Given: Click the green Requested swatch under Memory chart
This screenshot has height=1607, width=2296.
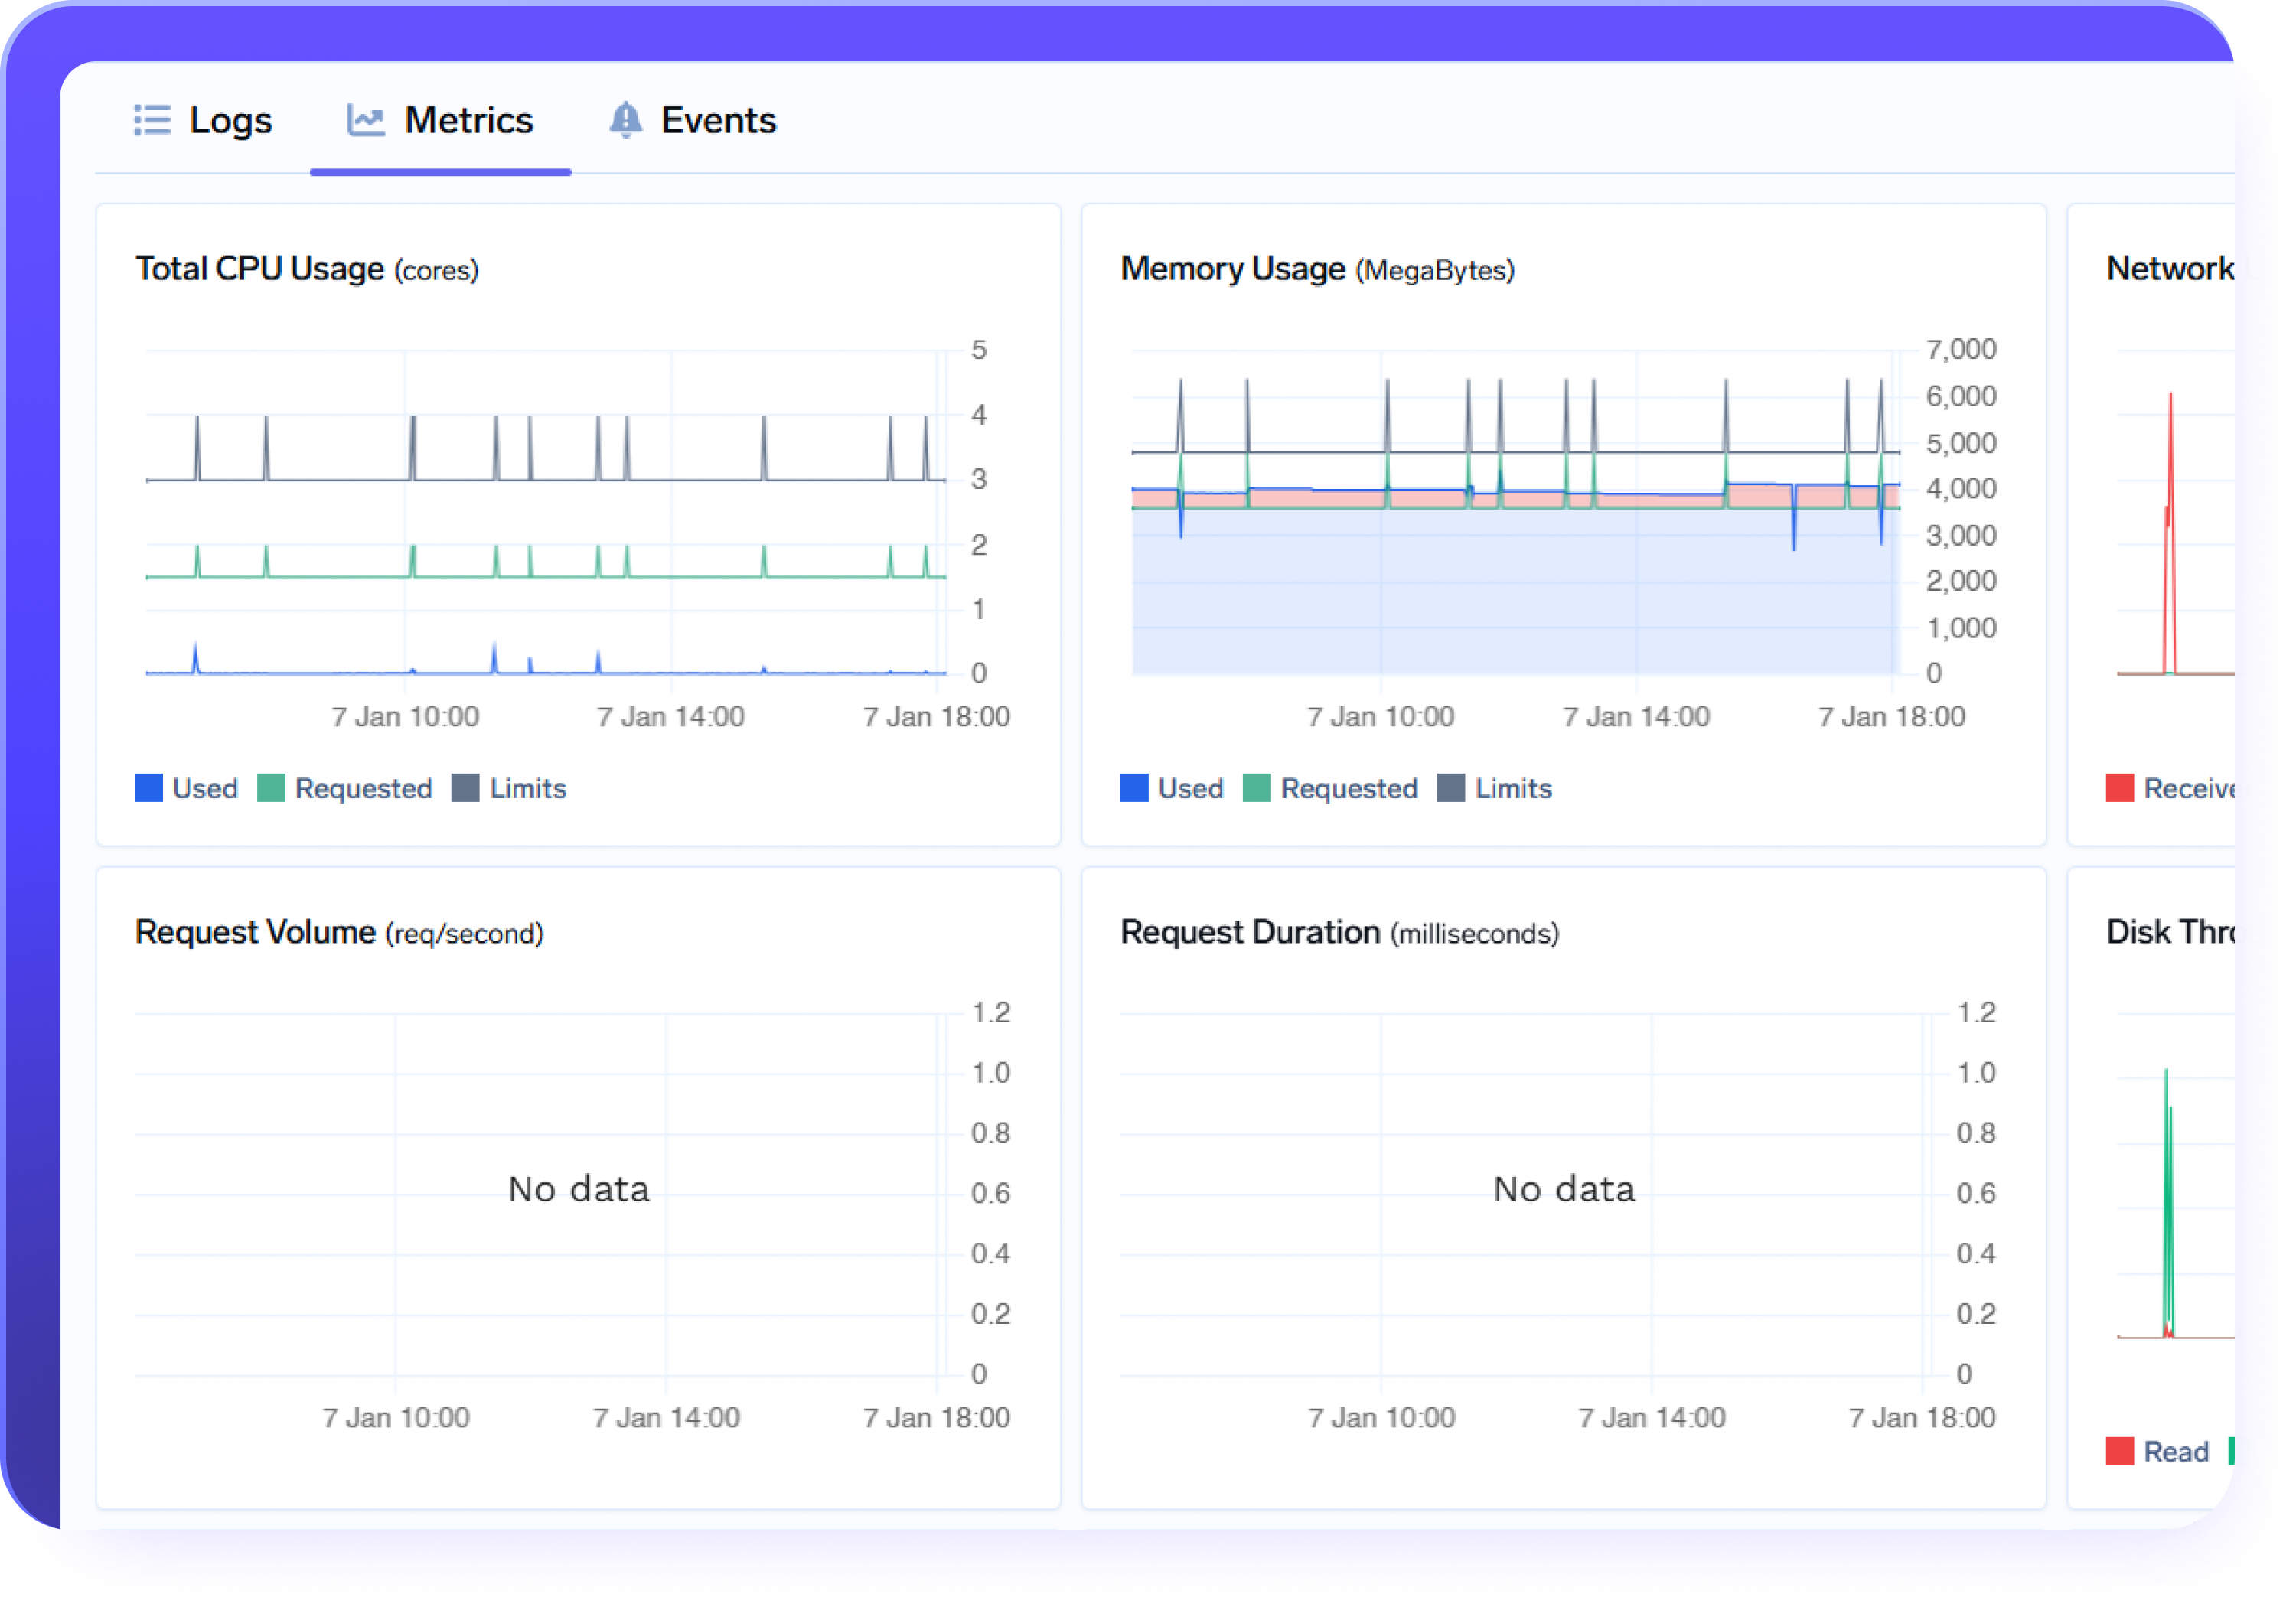Looking at the screenshot, I should (x=1257, y=788).
